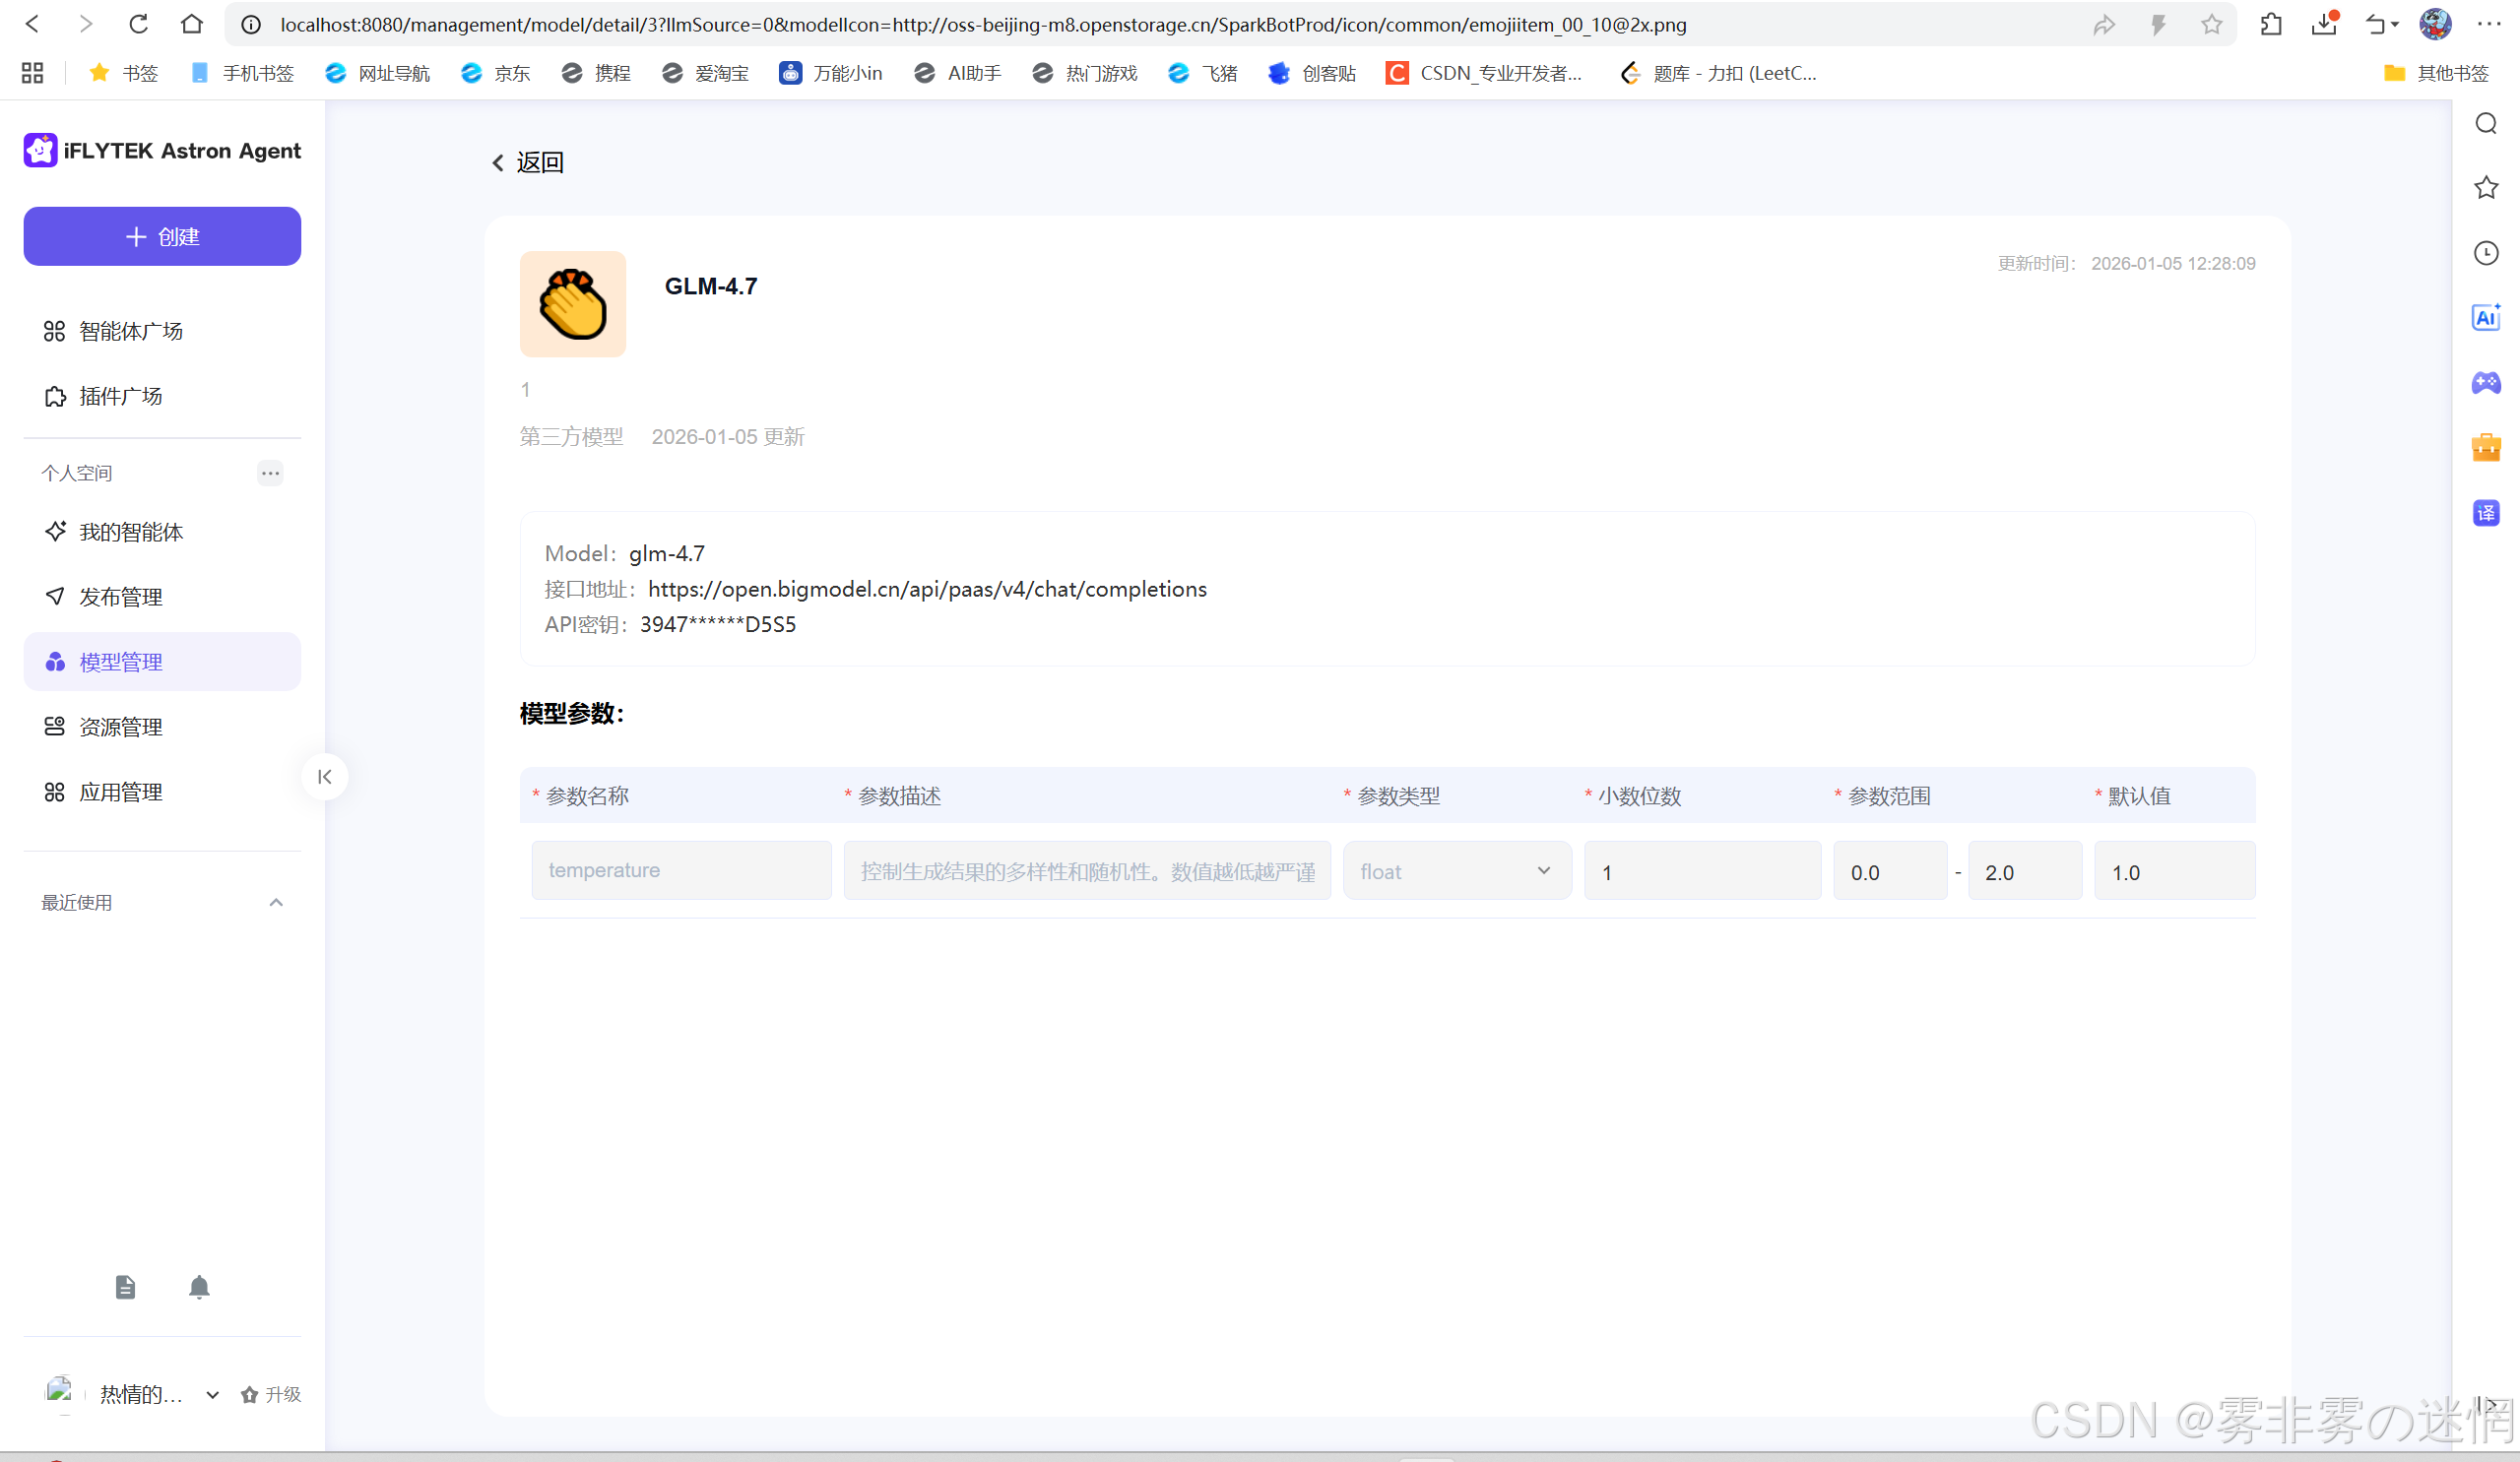Click the decimal places input field
This screenshot has height=1462, width=2520.
click(1701, 871)
